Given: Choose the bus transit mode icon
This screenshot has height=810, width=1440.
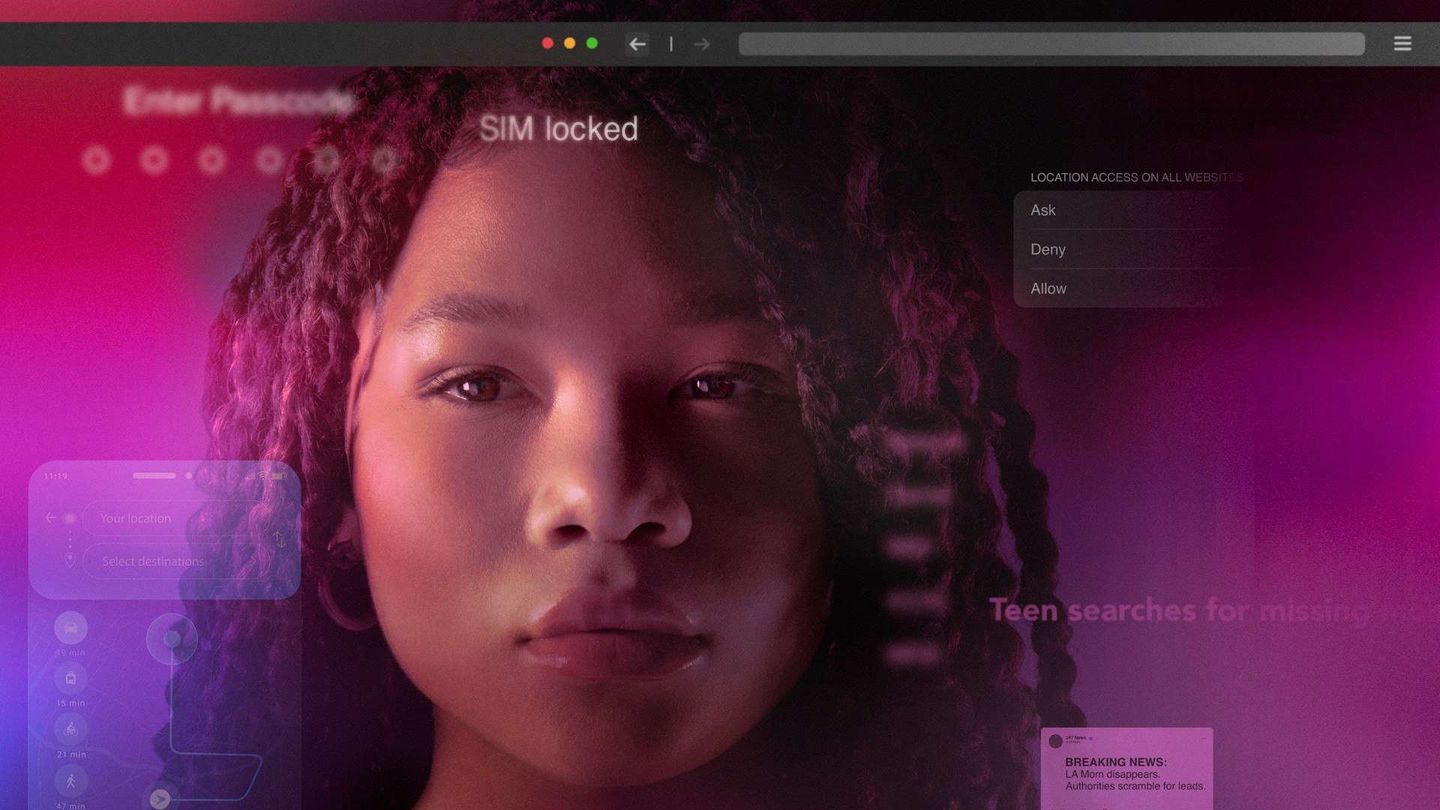Looking at the screenshot, I should (x=71, y=678).
